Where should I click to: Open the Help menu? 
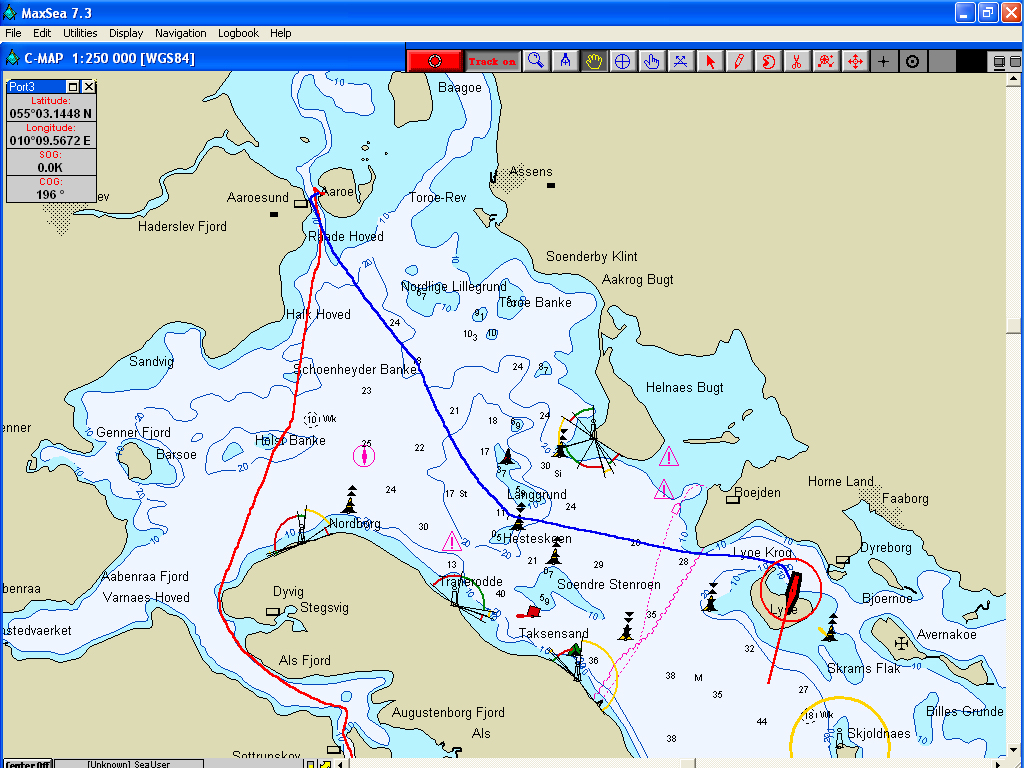coord(281,33)
